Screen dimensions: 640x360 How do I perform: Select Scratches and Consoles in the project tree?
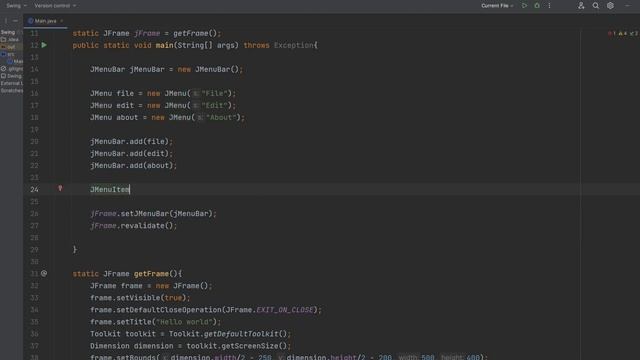12,91
